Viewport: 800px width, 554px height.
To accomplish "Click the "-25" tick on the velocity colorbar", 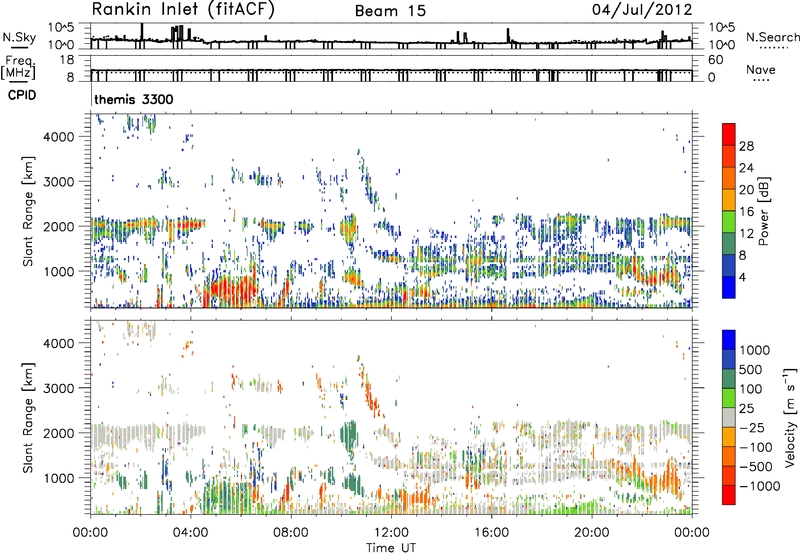I will click(x=752, y=427).
